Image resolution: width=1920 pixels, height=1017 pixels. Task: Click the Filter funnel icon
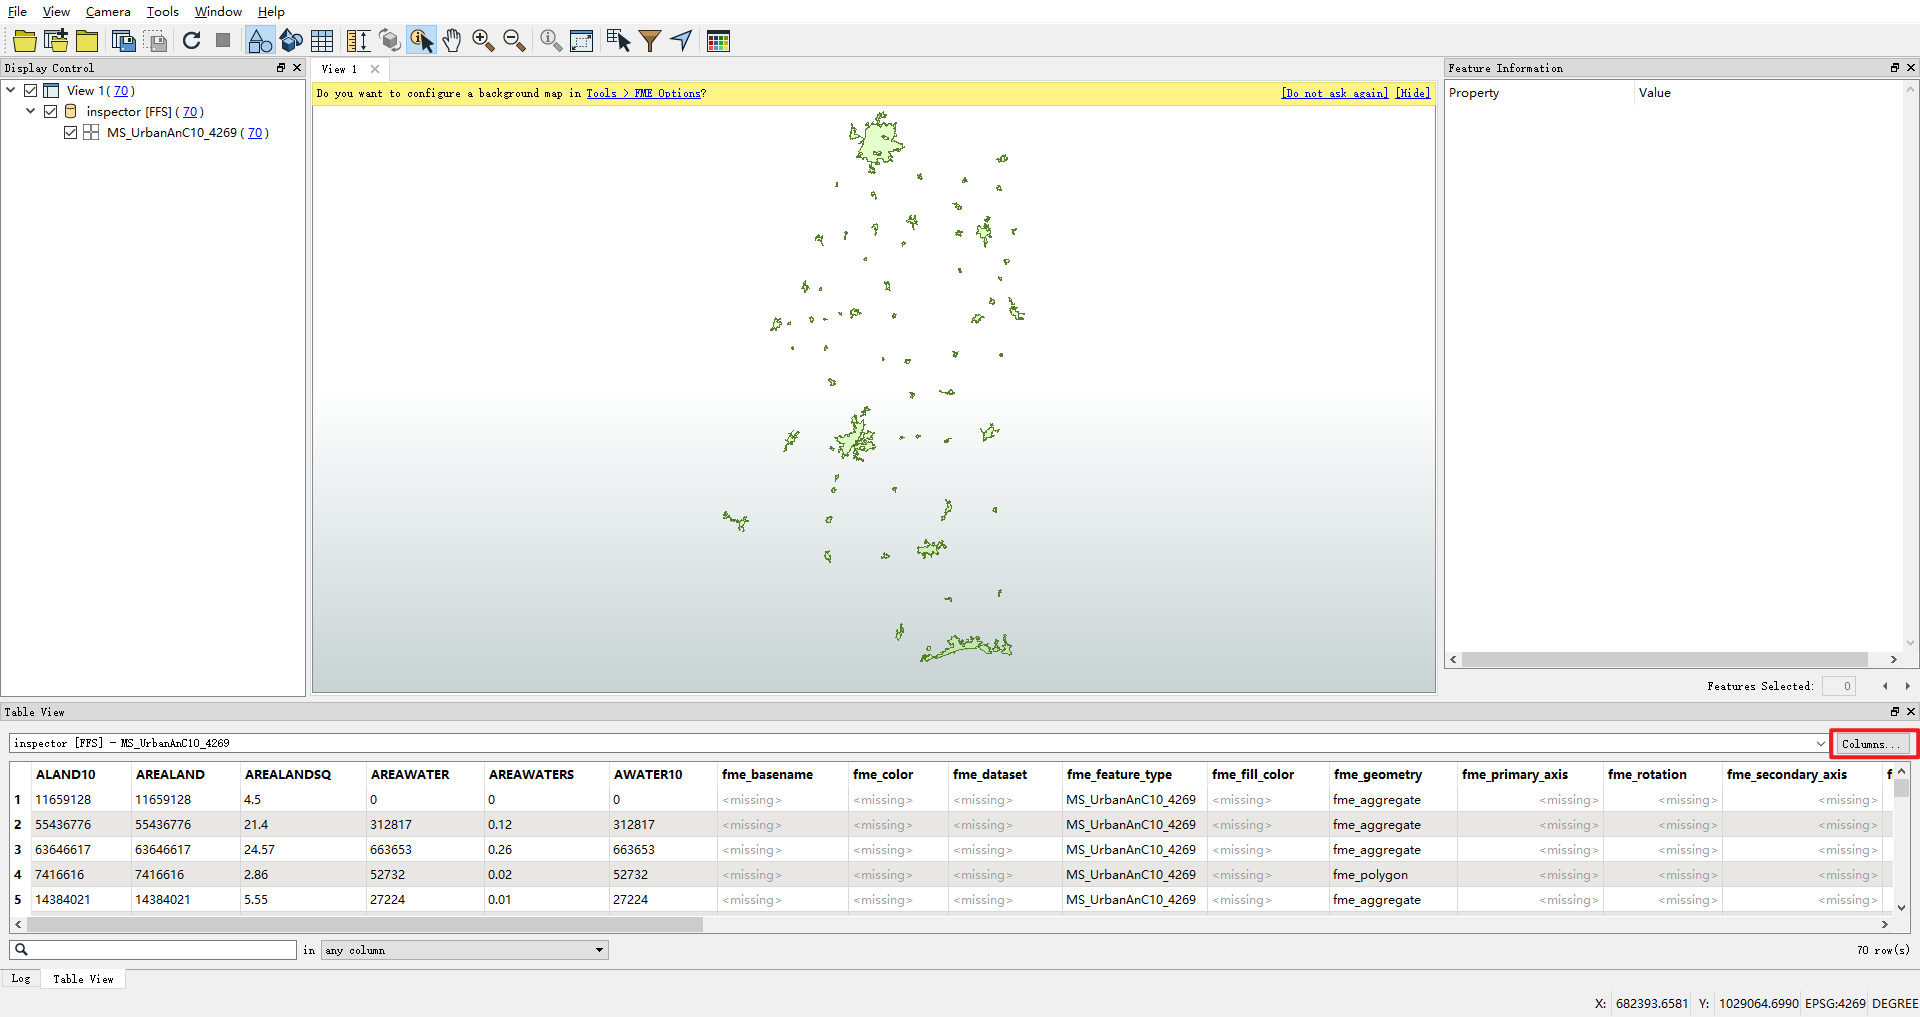[x=650, y=41]
